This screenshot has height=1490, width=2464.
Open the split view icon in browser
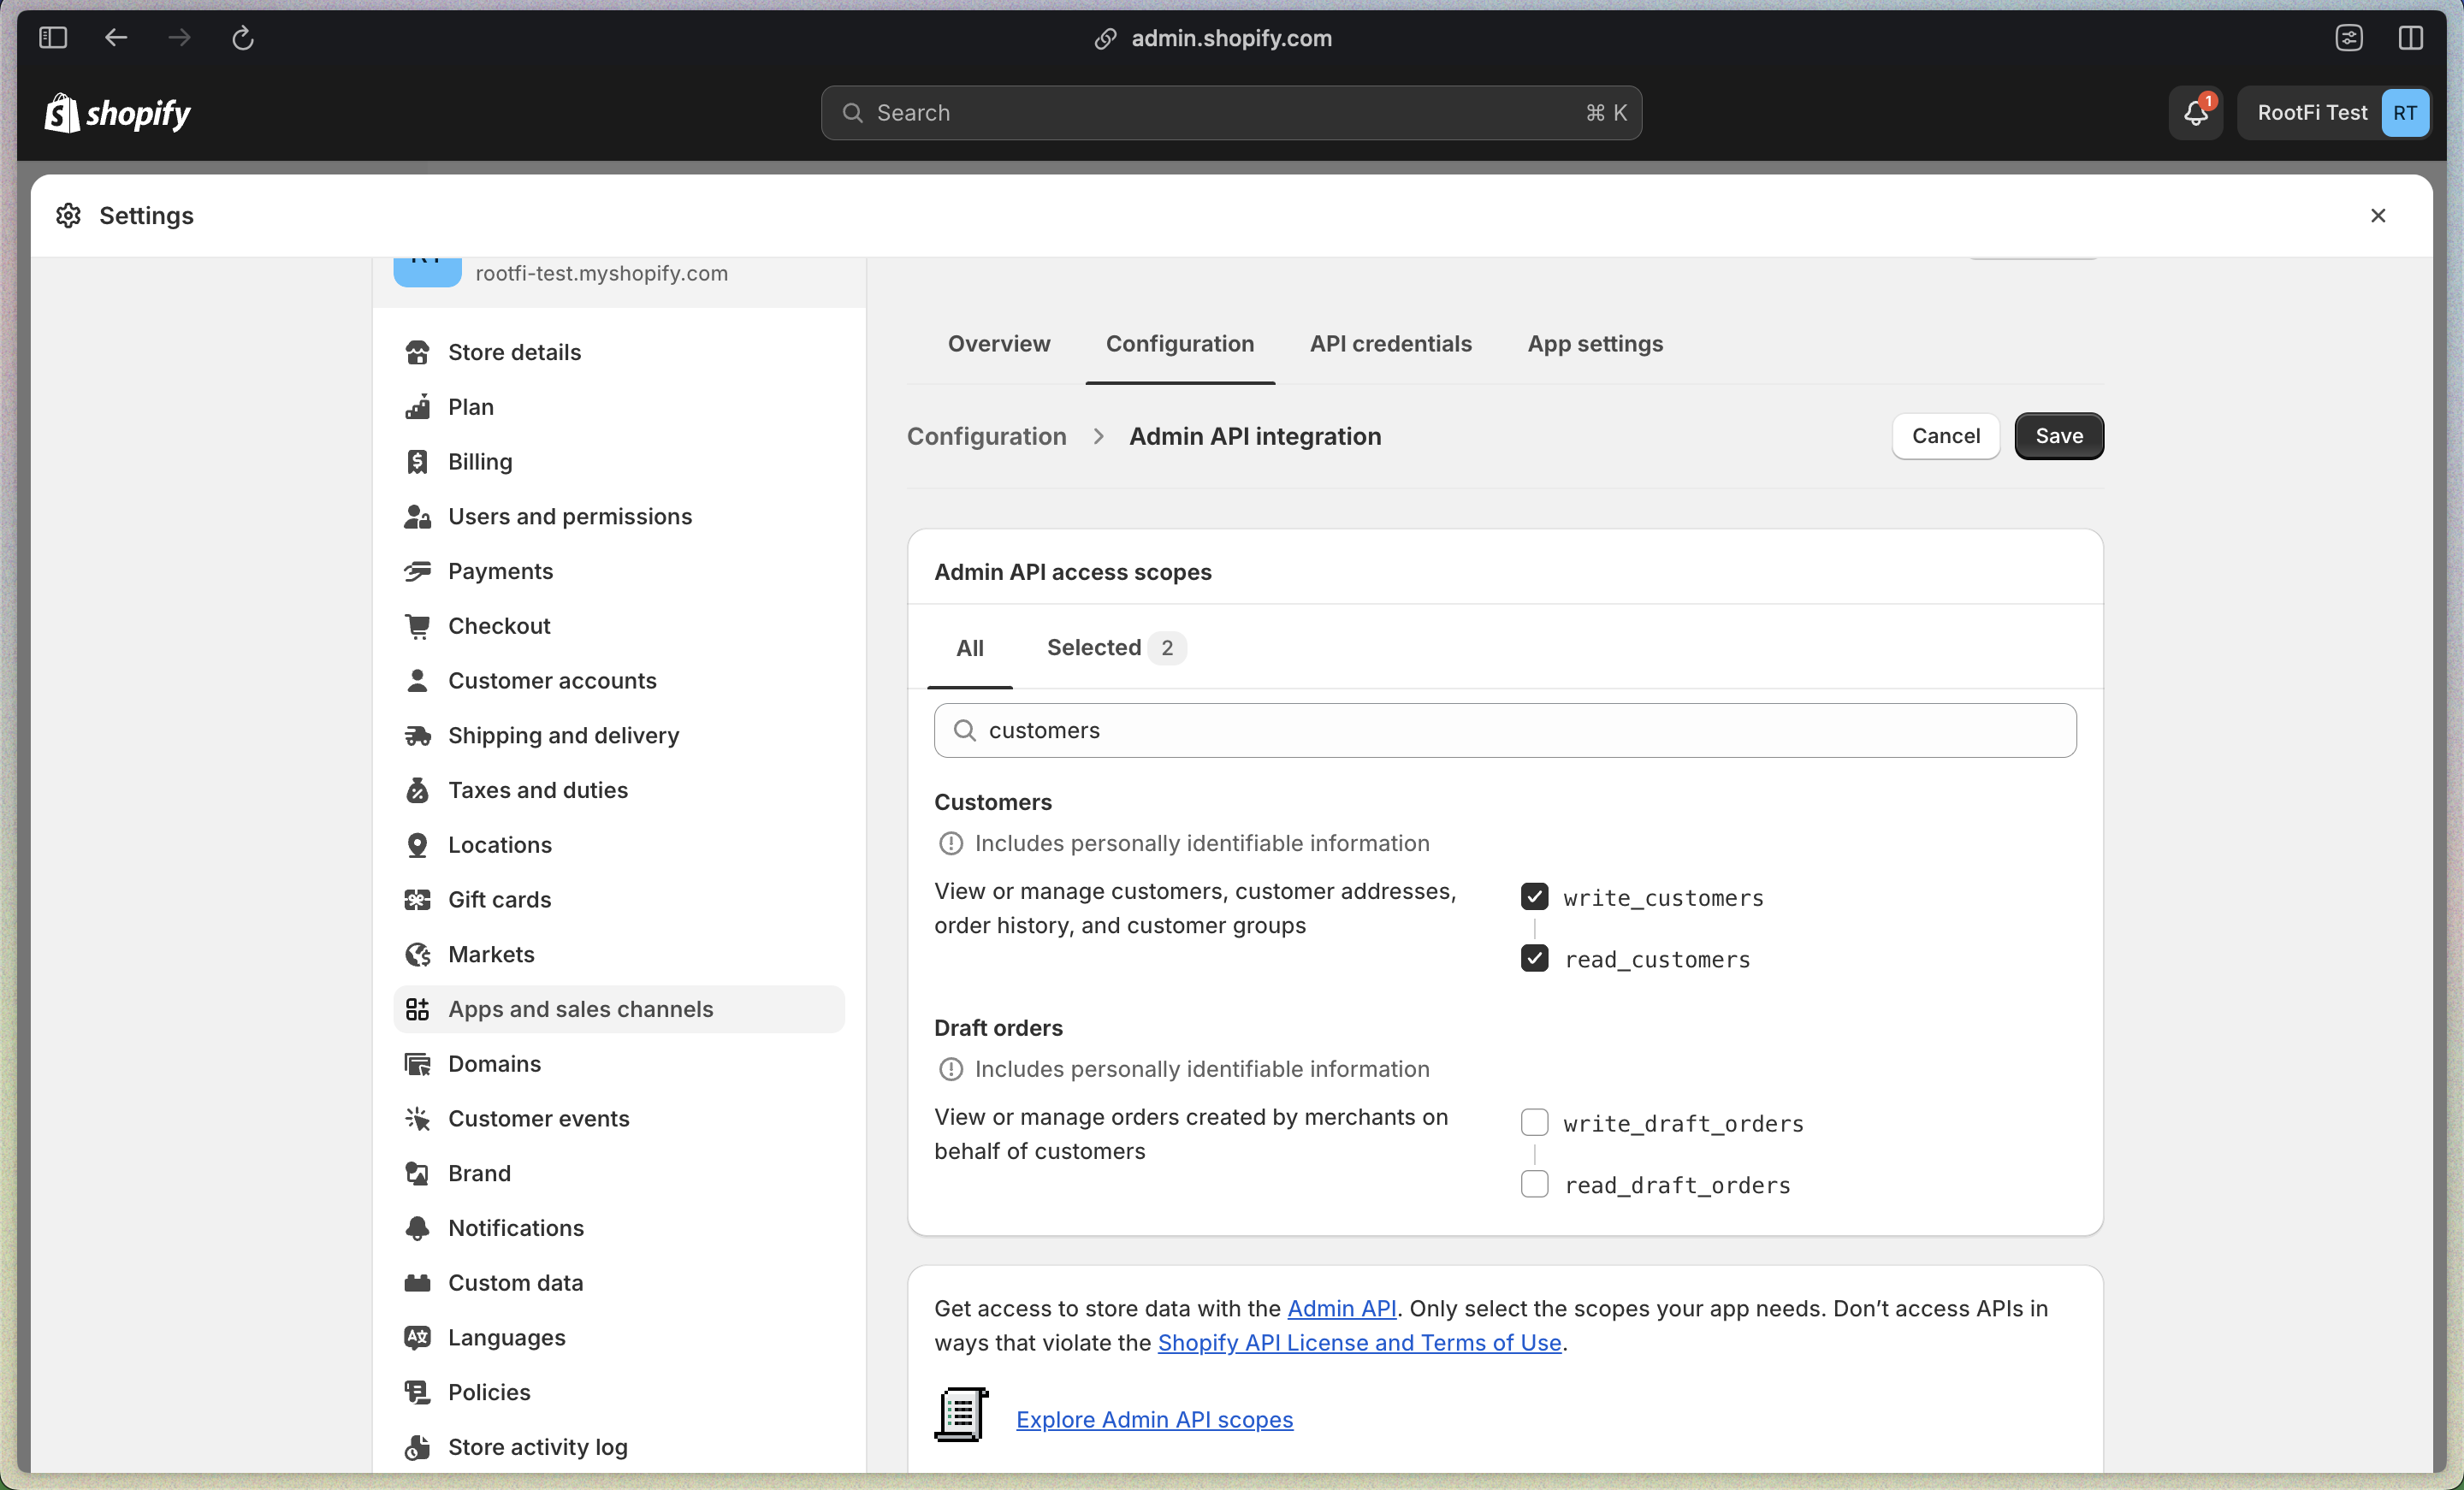pyautogui.click(x=2410, y=38)
